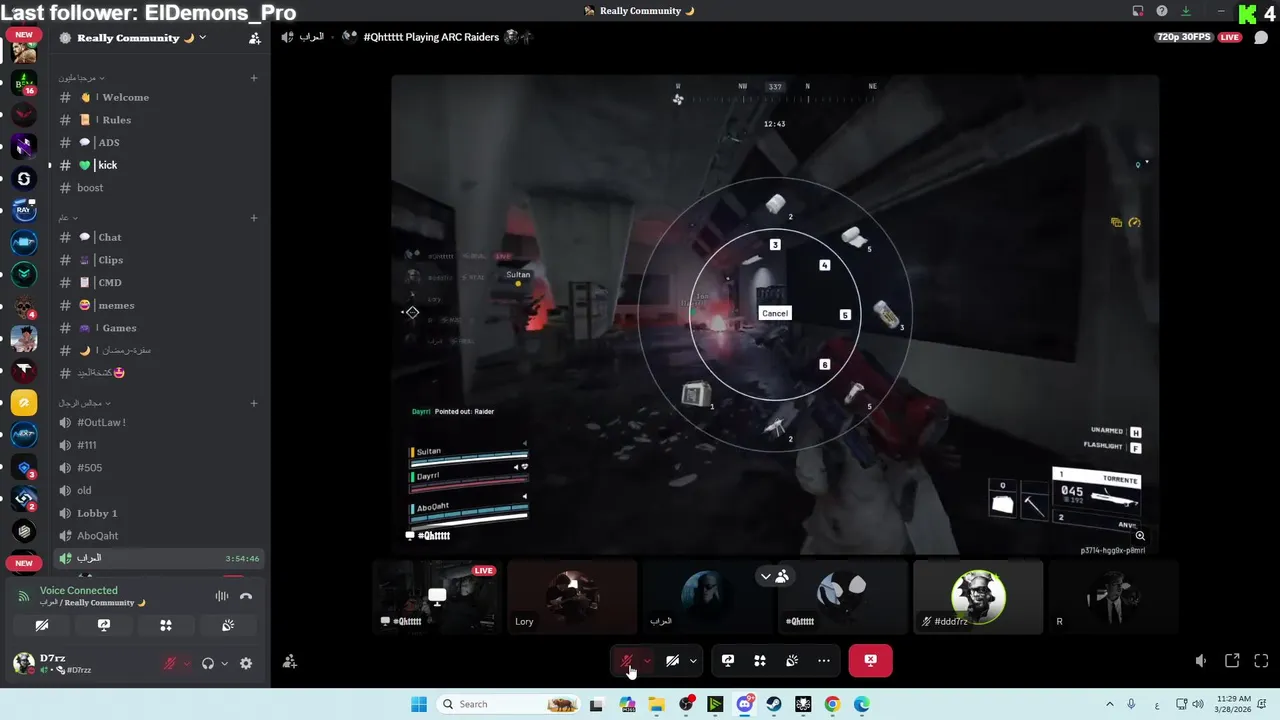
Task: Select the #Qhttttt LIVE stream tile
Action: 436,597
